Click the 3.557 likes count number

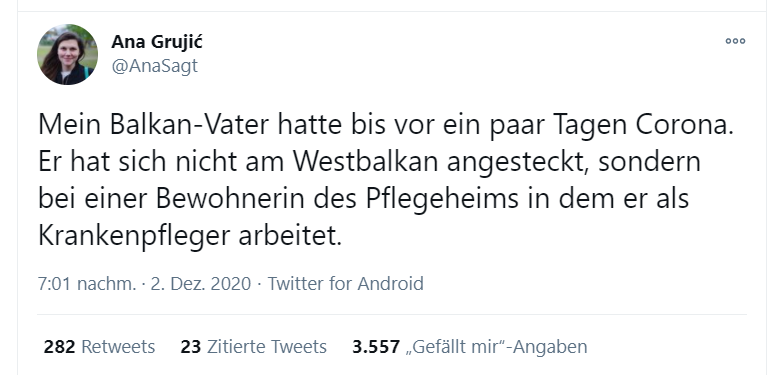point(376,346)
